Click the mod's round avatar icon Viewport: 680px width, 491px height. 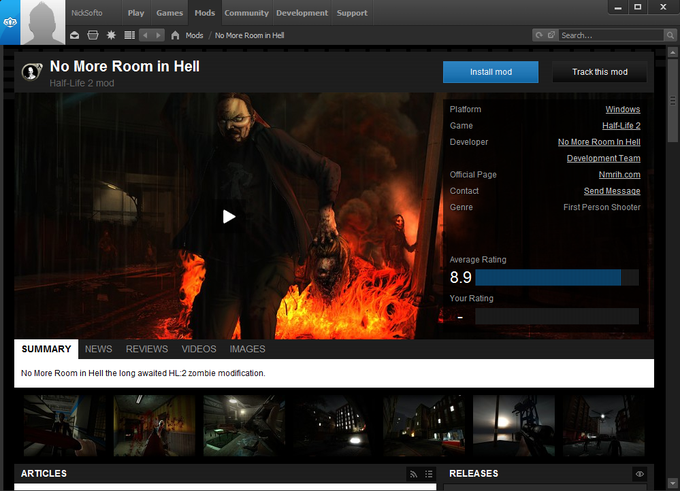pyautogui.click(x=32, y=71)
